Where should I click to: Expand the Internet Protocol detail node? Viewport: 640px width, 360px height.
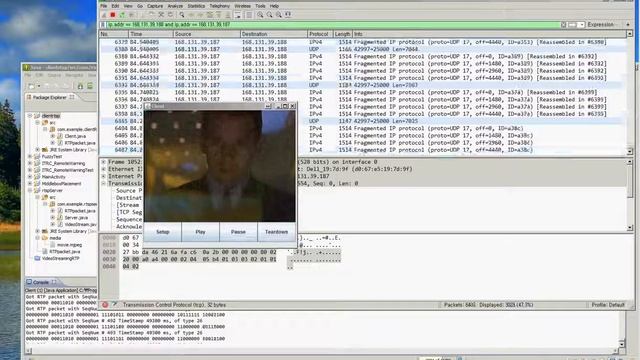pos(104,176)
